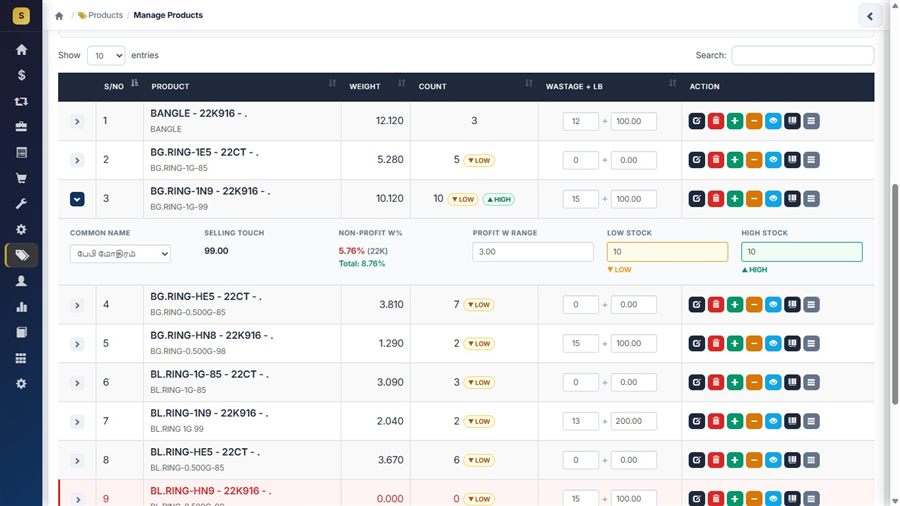The image size is (900, 506).
Task: Expand details for BG.RING-1E5 row
Action: pos(77,161)
